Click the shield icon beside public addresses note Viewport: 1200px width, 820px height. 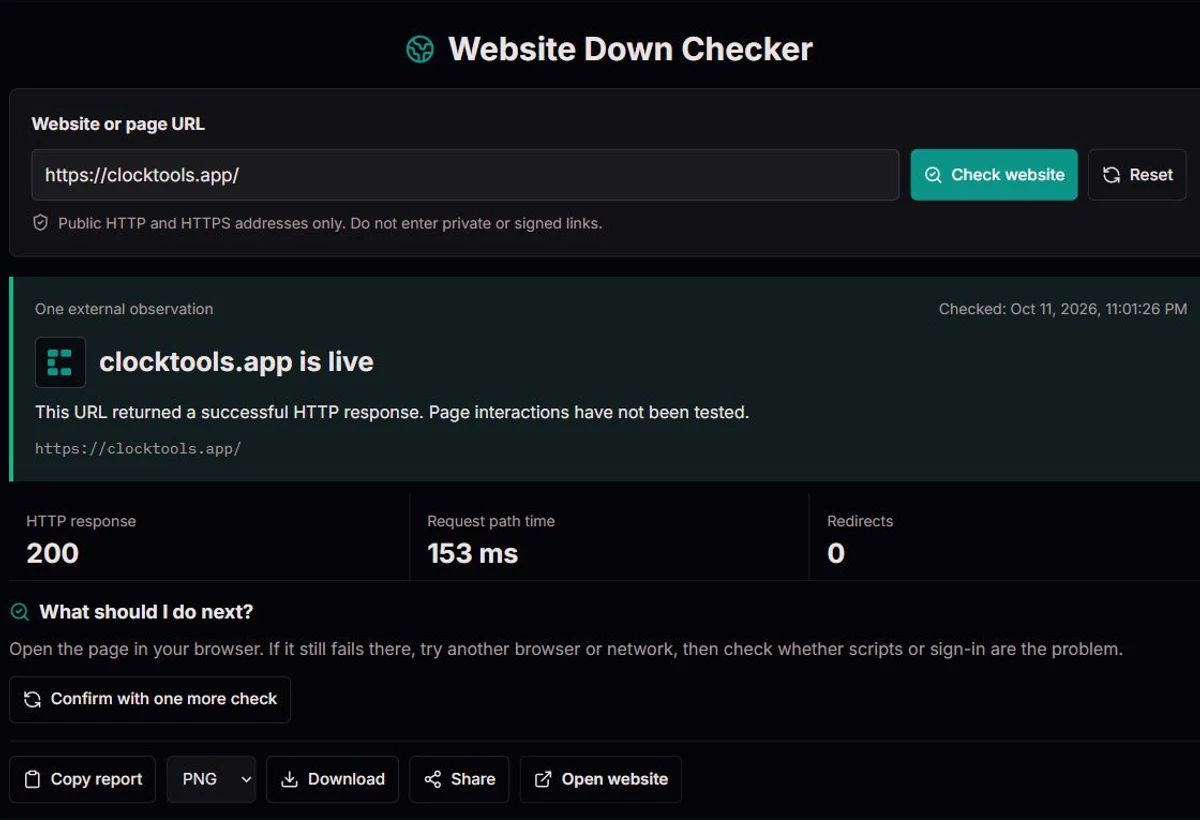tap(41, 223)
